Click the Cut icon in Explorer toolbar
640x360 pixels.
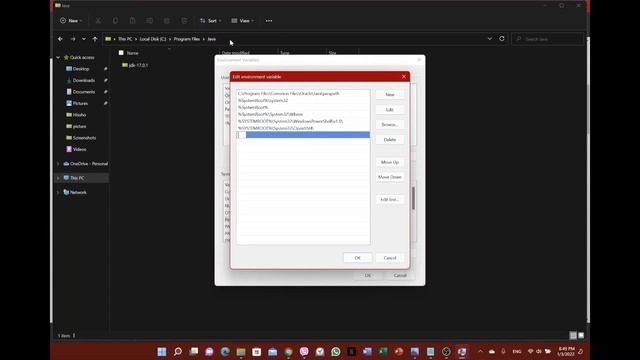pyautogui.click(x=98, y=21)
